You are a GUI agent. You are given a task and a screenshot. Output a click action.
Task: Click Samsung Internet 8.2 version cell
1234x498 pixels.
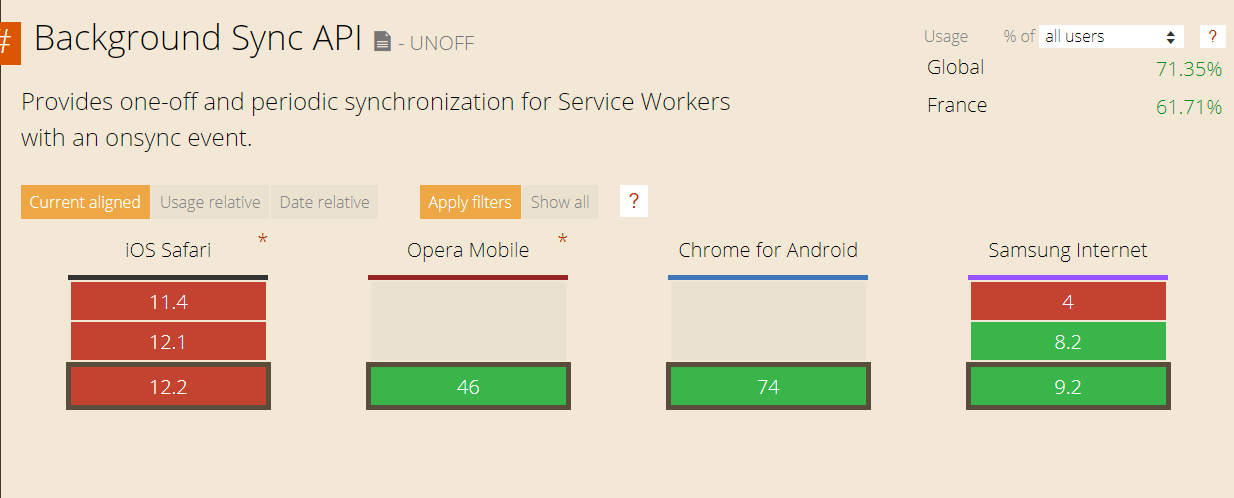click(x=1068, y=342)
